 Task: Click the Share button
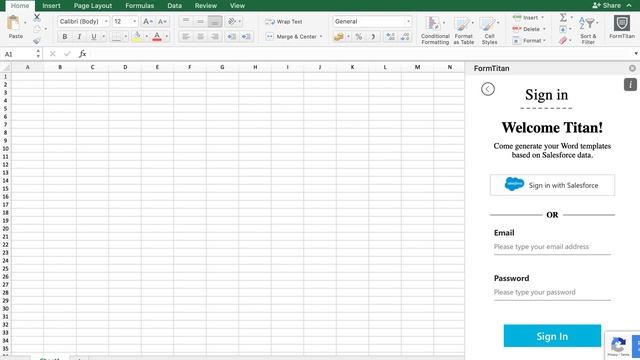[607, 5]
